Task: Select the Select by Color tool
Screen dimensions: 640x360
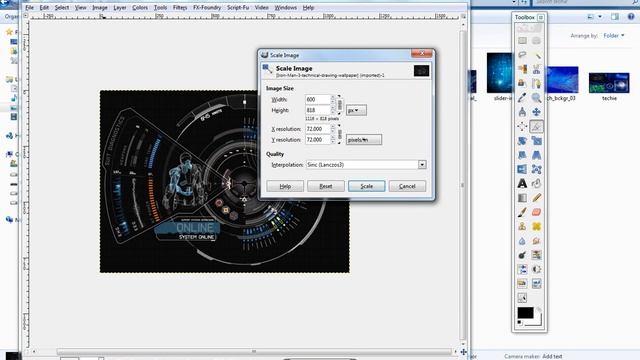Action: 522,69
